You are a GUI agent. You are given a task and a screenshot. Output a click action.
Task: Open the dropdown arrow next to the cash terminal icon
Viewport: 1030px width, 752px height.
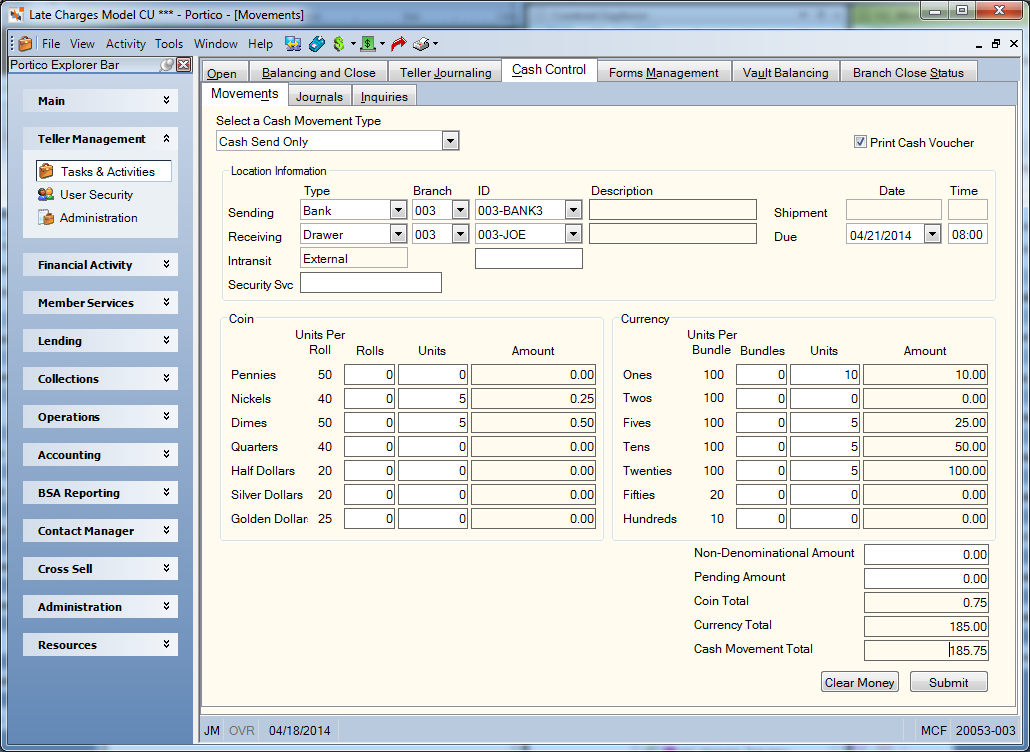[x=382, y=44]
